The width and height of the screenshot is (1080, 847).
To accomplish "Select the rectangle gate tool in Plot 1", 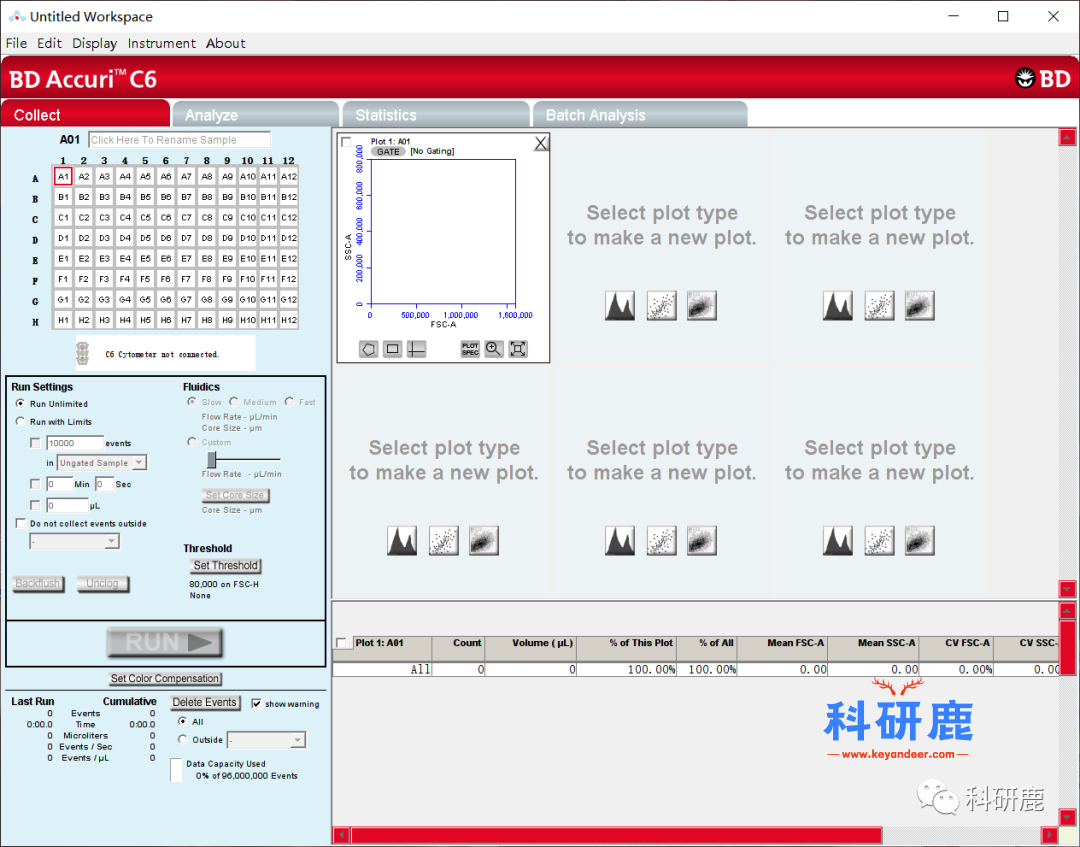I will pyautogui.click(x=393, y=349).
